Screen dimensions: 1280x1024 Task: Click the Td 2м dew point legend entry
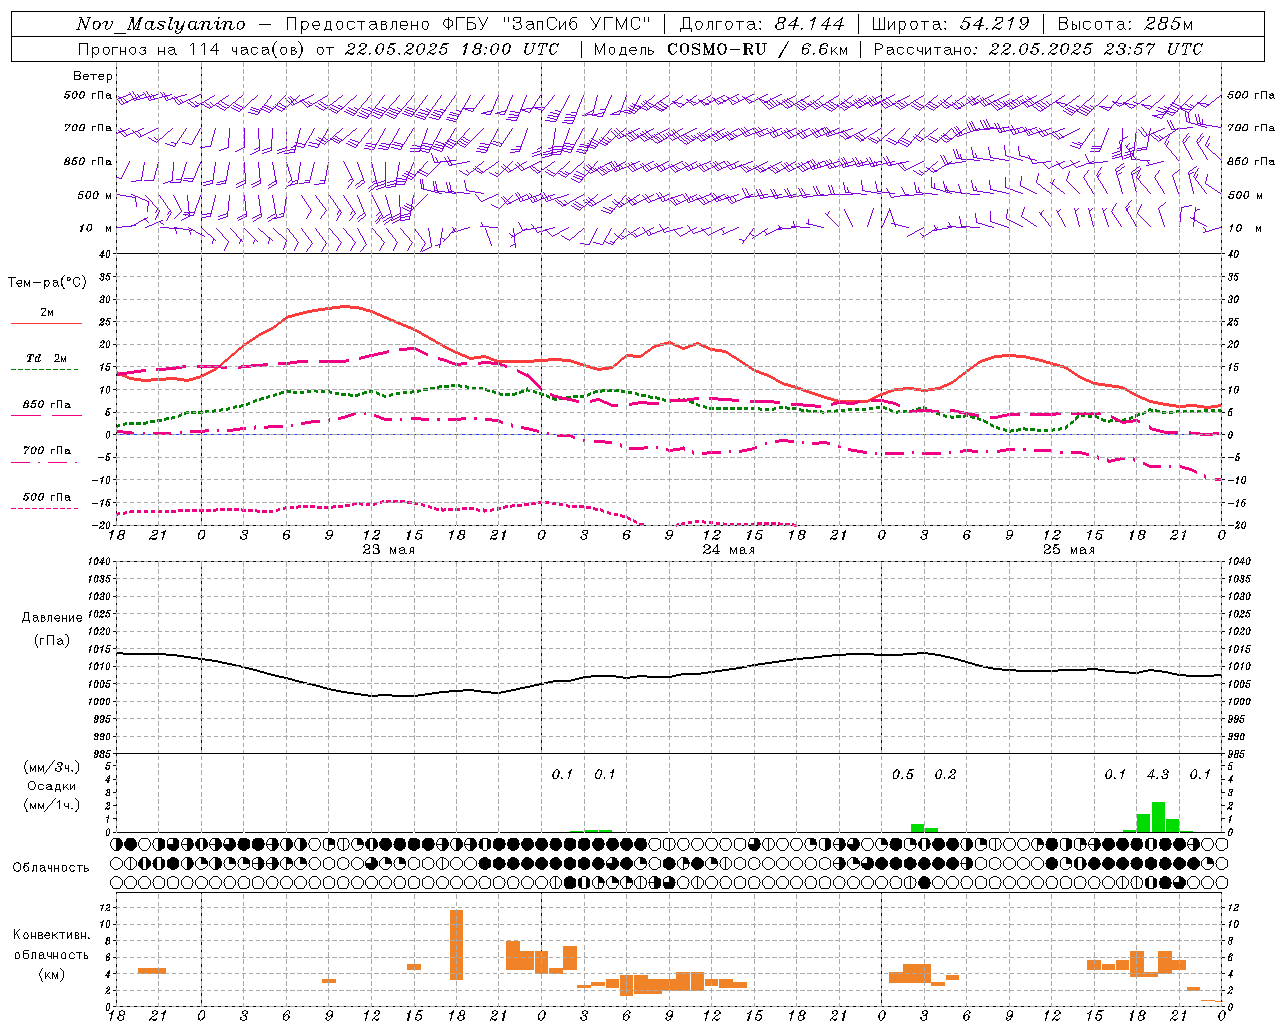[x=46, y=358]
